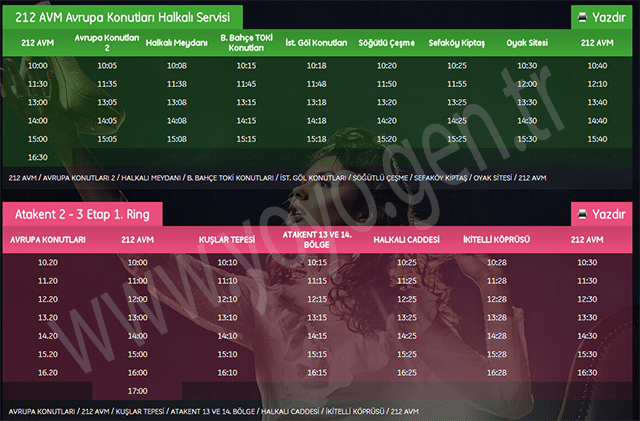Click the Oyak Sitesi column header
Image resolution: width=640 pixels, height=421 pixels.
528,43
